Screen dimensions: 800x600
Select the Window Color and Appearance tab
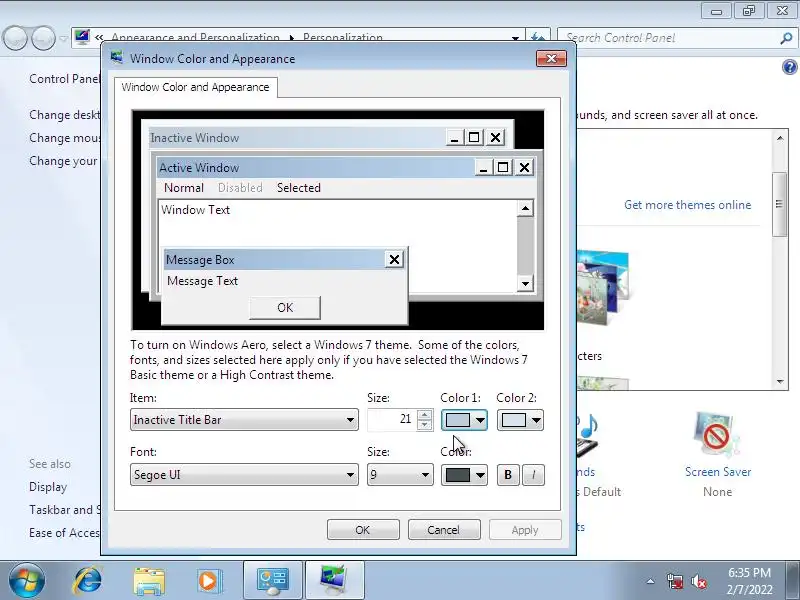(x=195, y=87)
